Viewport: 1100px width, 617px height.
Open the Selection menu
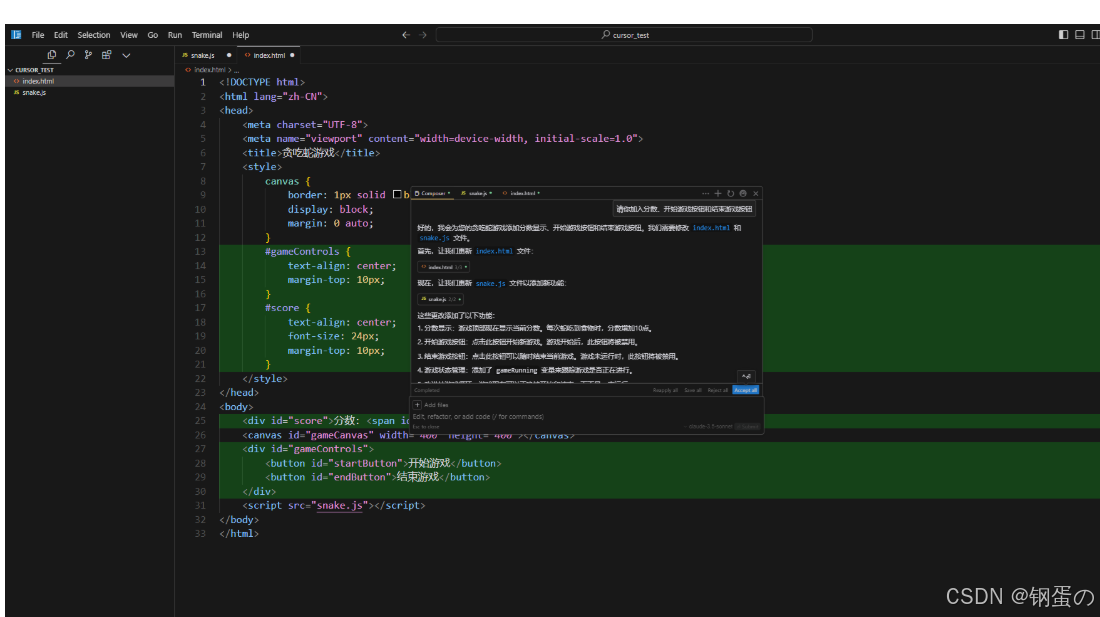[x=93, y=35]
